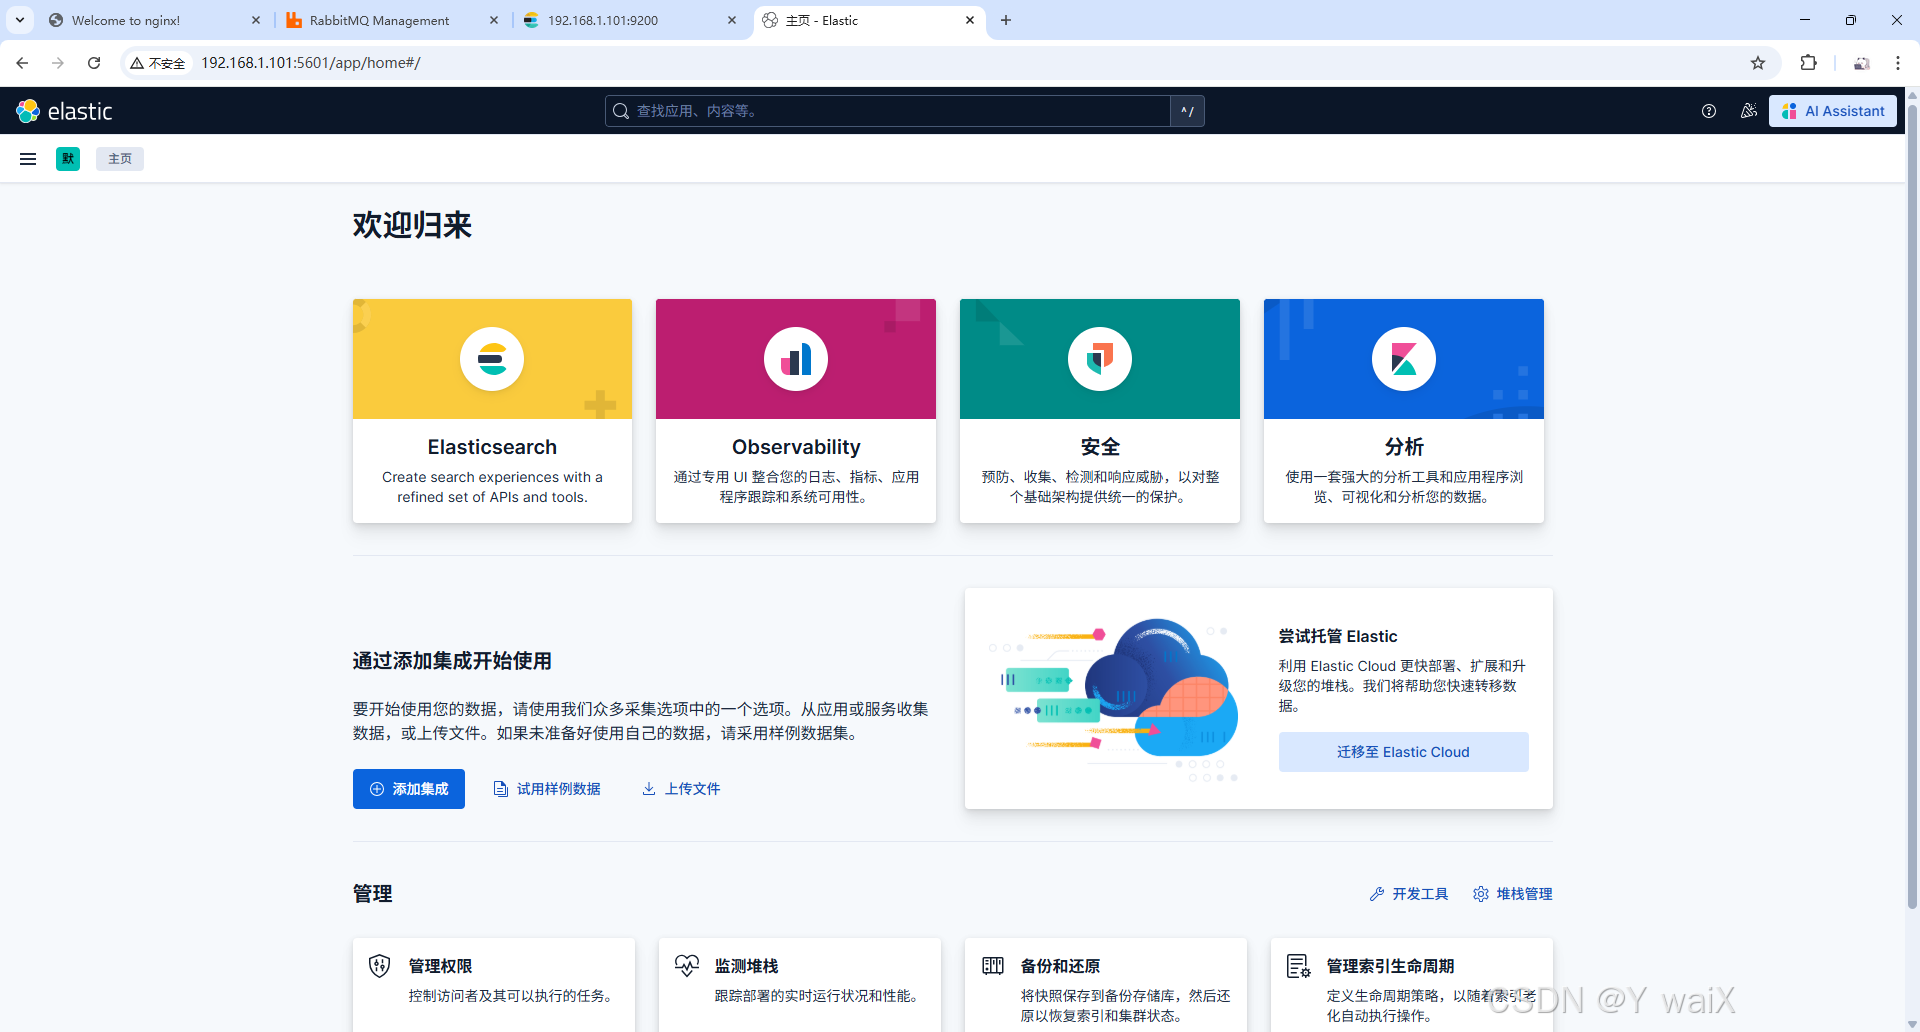Screen dimensions: 1920x1032
Task: Click the address bar URL
Action: (x=311, y=63)
